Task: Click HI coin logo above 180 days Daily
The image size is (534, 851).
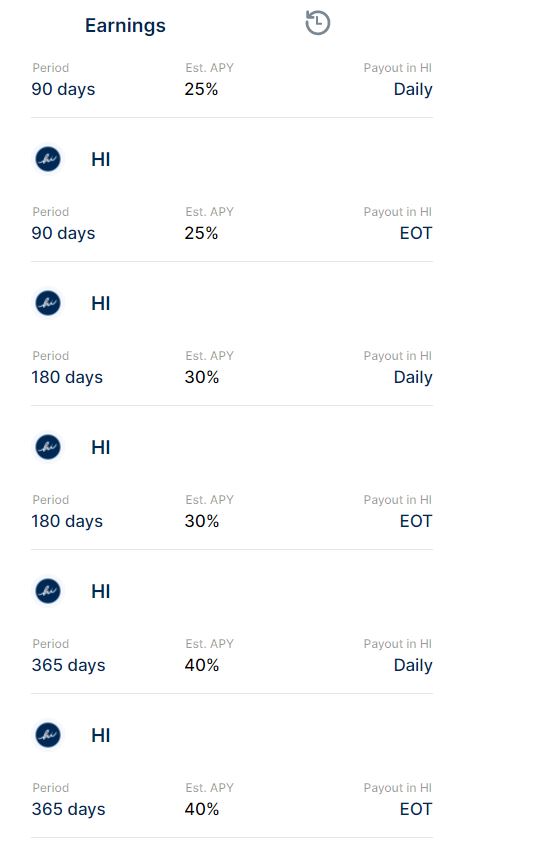Action: tap(48, 303)
